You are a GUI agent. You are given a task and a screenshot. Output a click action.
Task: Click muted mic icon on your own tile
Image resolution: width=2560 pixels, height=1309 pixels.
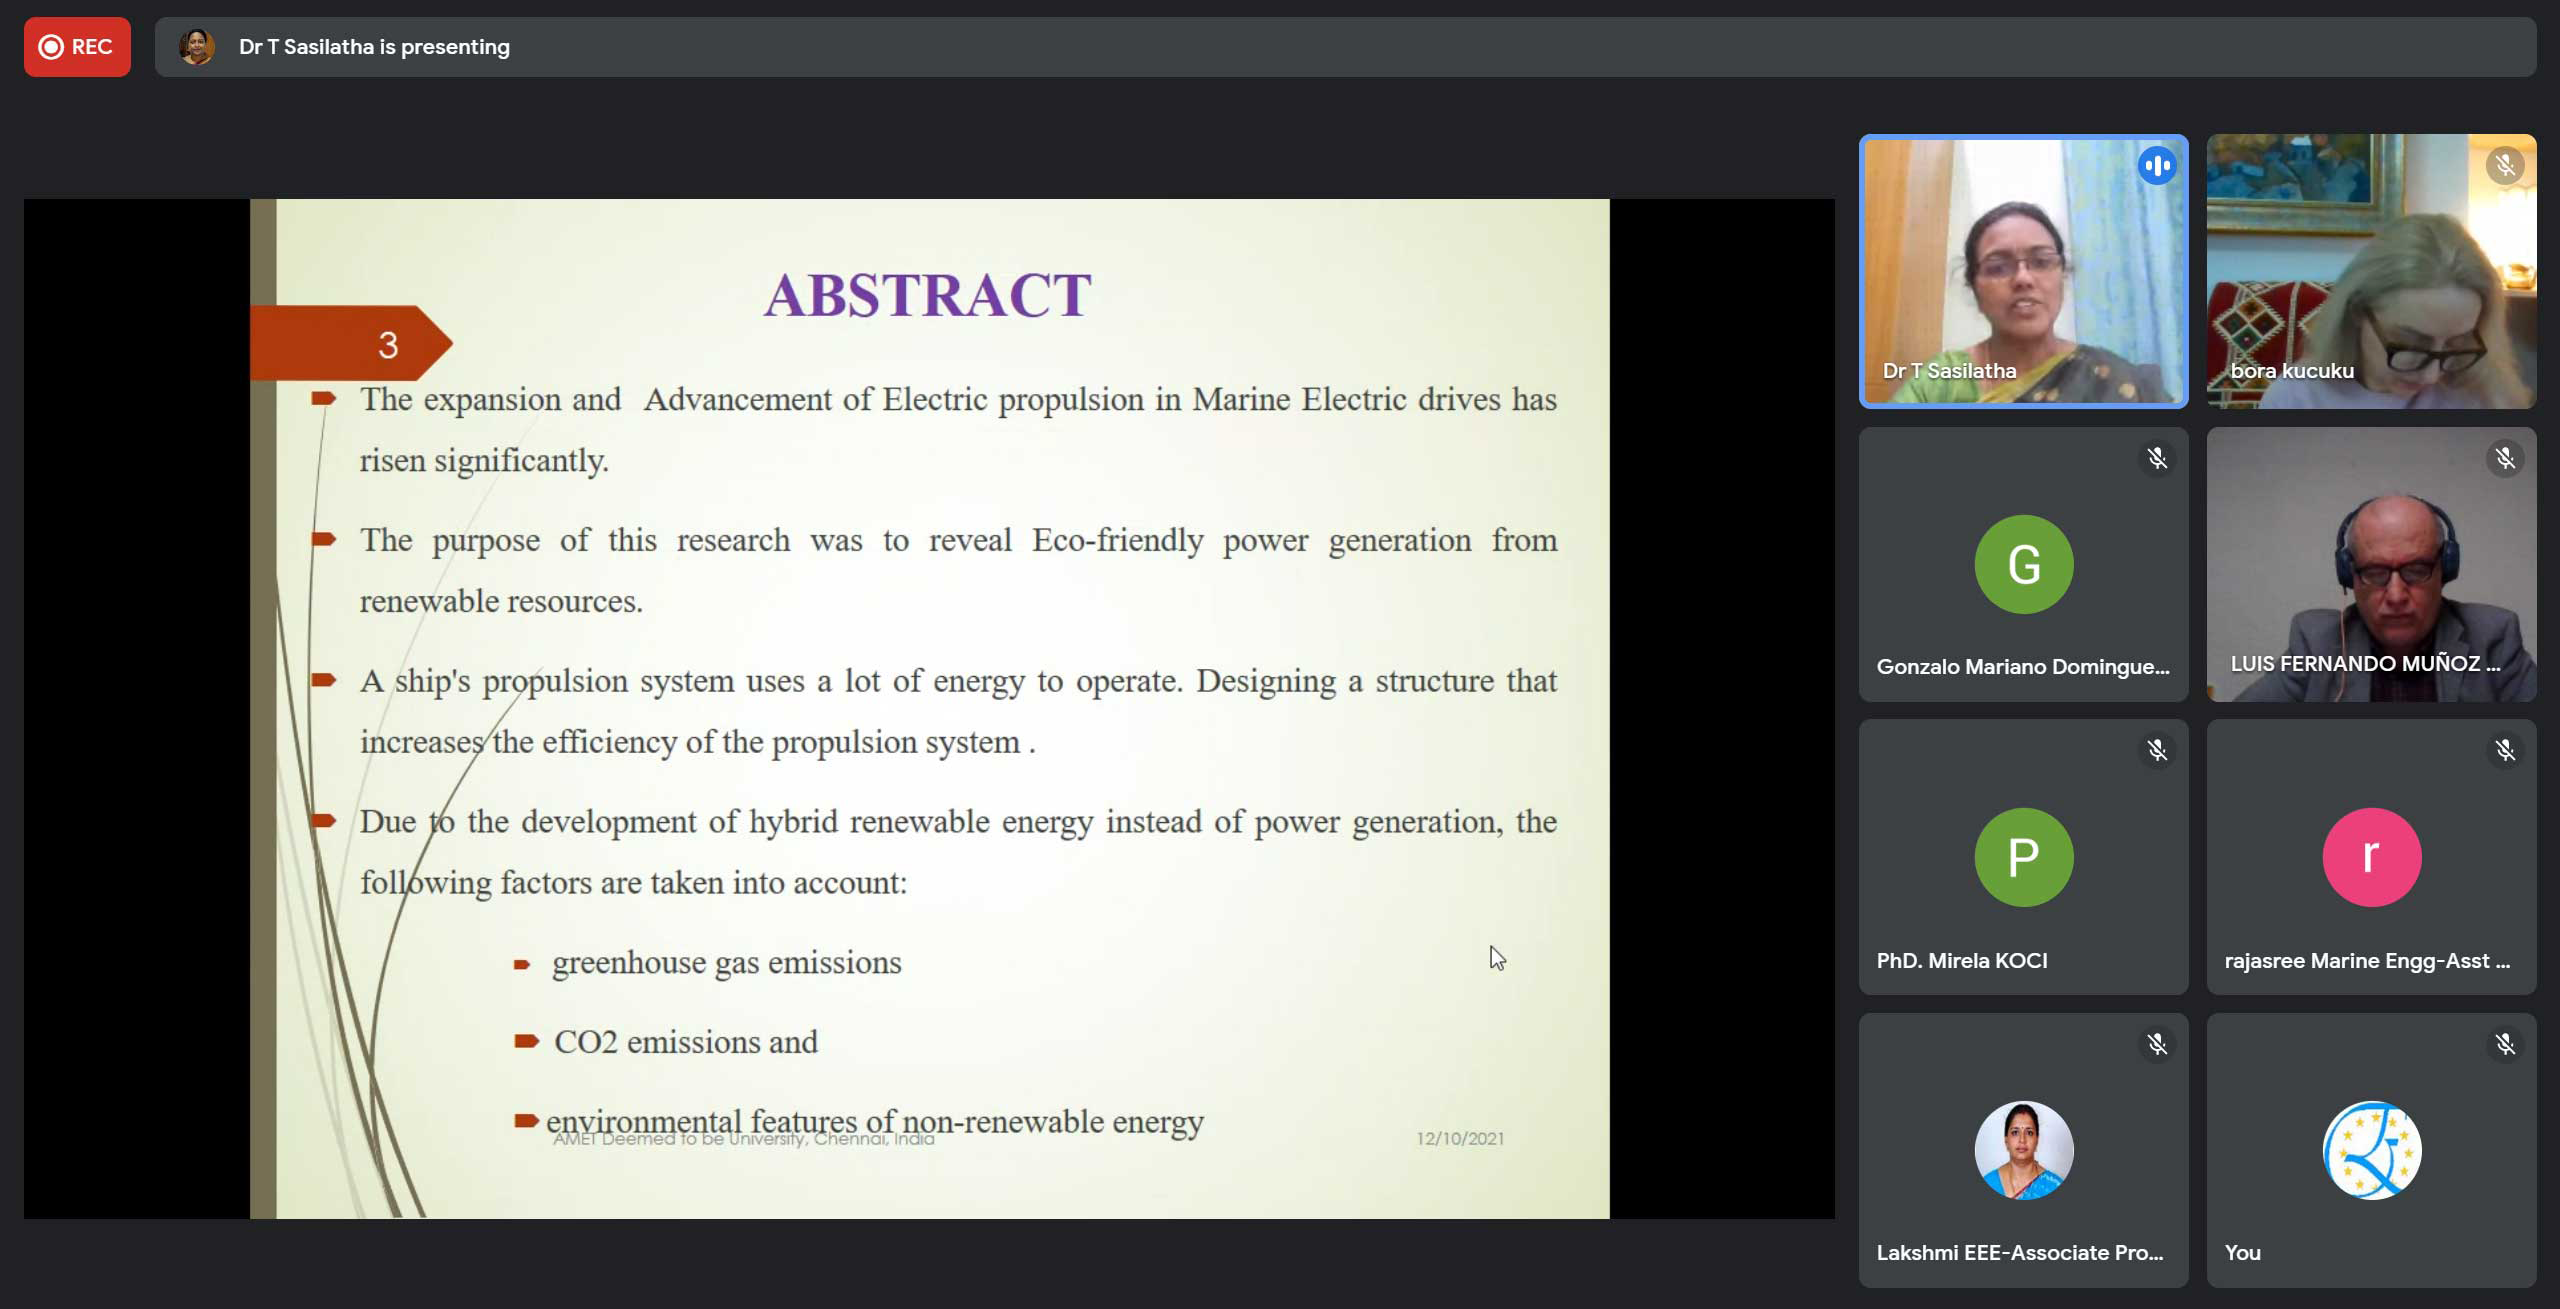coord(2504,1045)
